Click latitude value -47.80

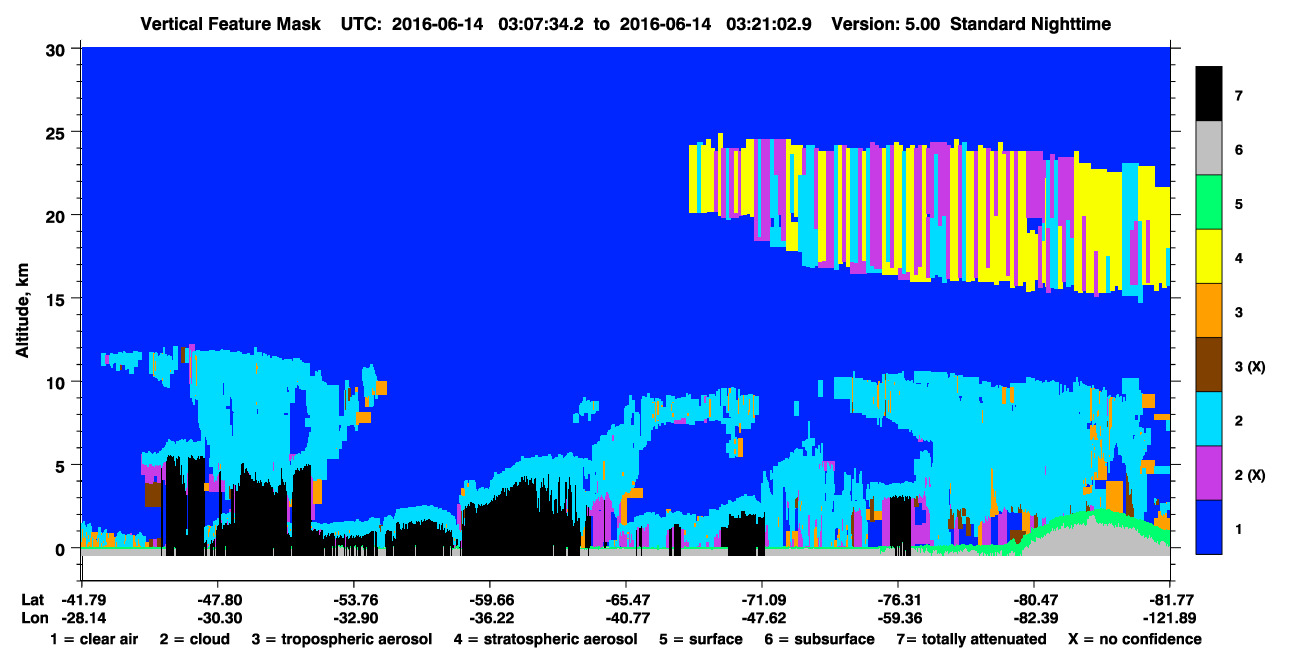pos(217,600)
